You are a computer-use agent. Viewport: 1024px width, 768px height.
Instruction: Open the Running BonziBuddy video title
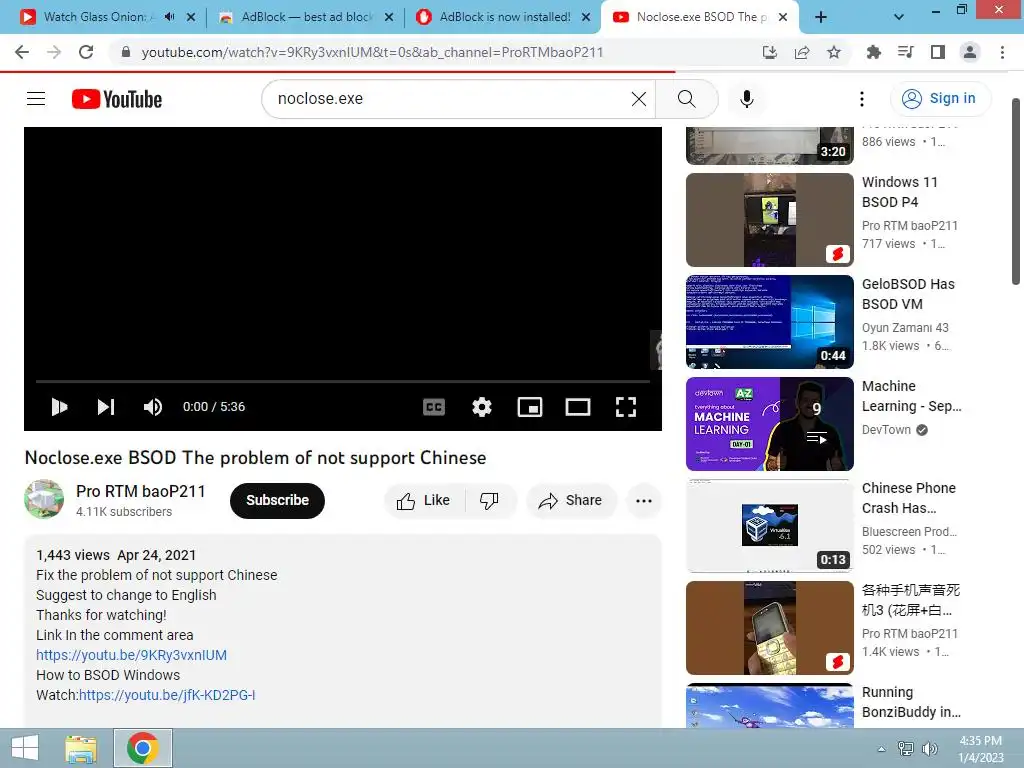point(911,702)
